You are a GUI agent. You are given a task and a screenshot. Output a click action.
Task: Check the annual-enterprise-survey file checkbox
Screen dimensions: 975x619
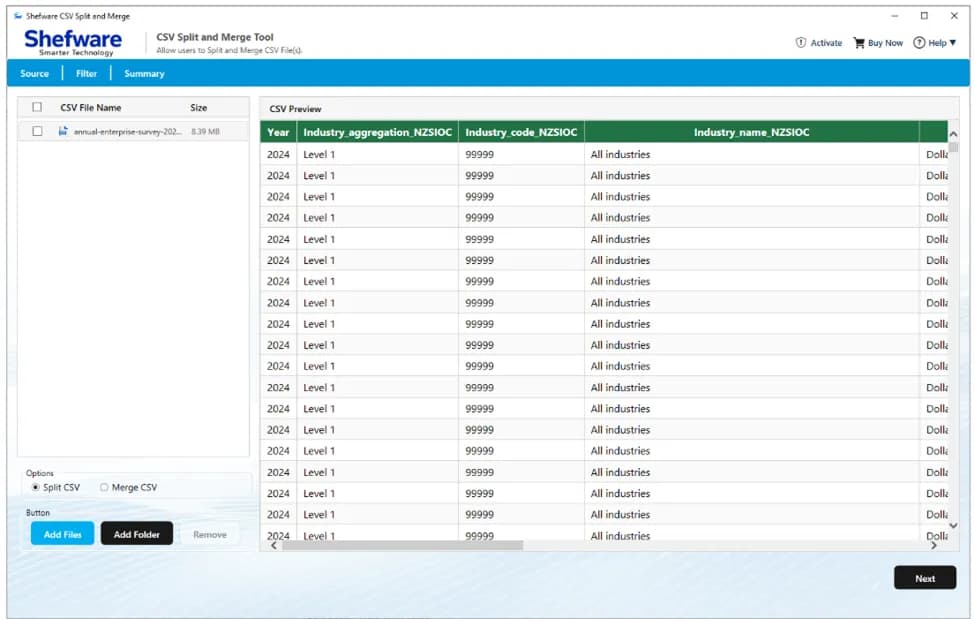tap(37, 131)
